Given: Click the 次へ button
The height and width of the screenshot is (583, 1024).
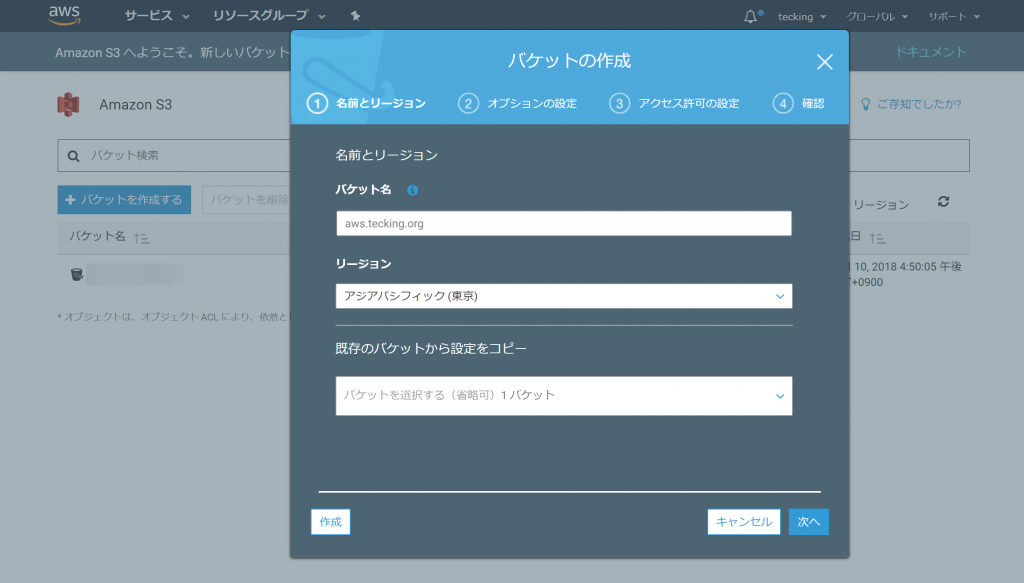Looking at the screenshot, I should coord(808,522).
